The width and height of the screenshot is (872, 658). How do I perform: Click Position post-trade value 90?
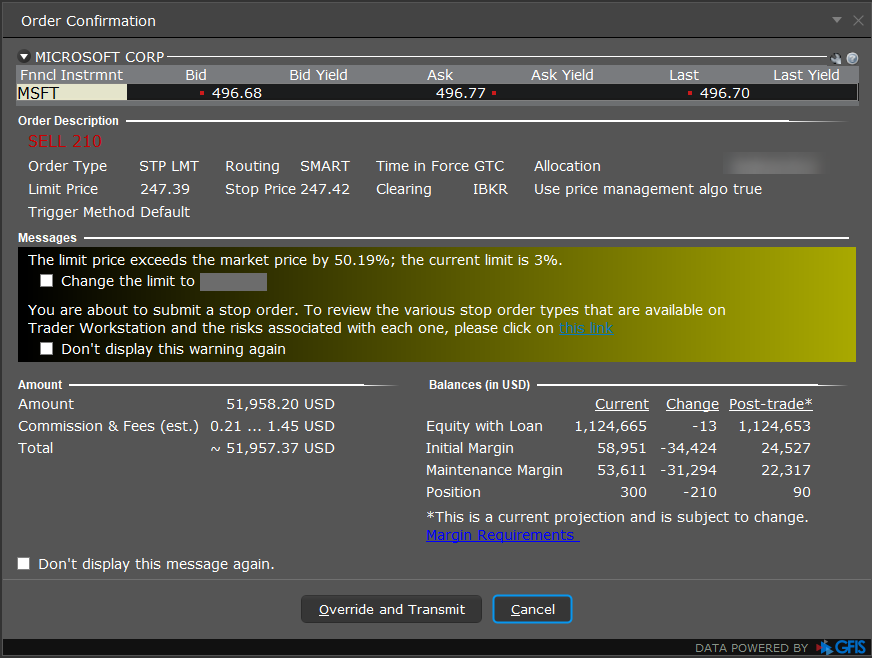coord(802,492)
